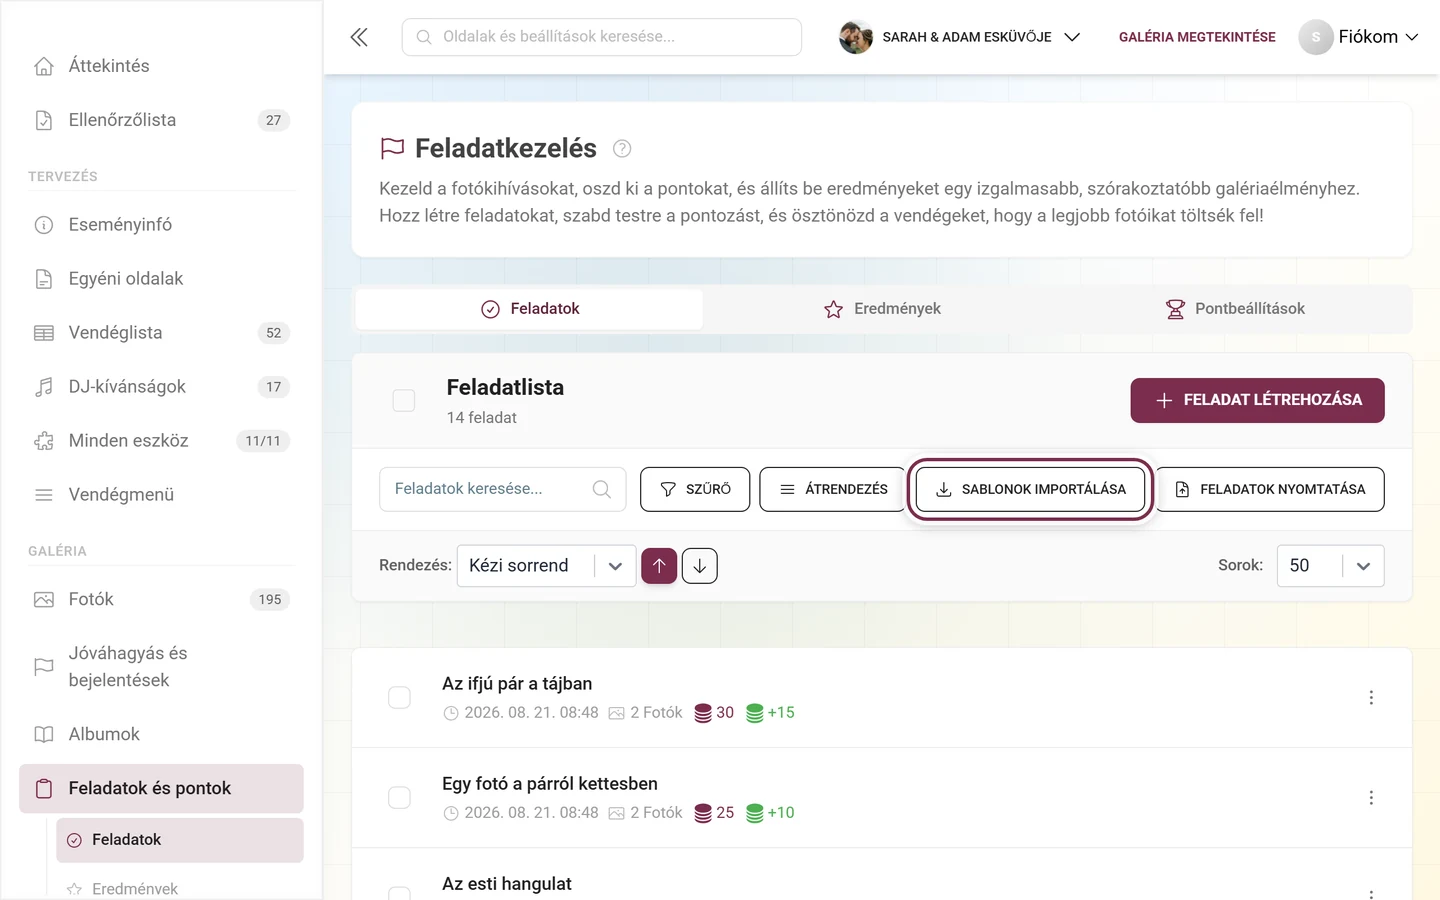Select the Feladatok sub-item under Feladatok és pontok

pyautogui.click(x=180, y=840)
